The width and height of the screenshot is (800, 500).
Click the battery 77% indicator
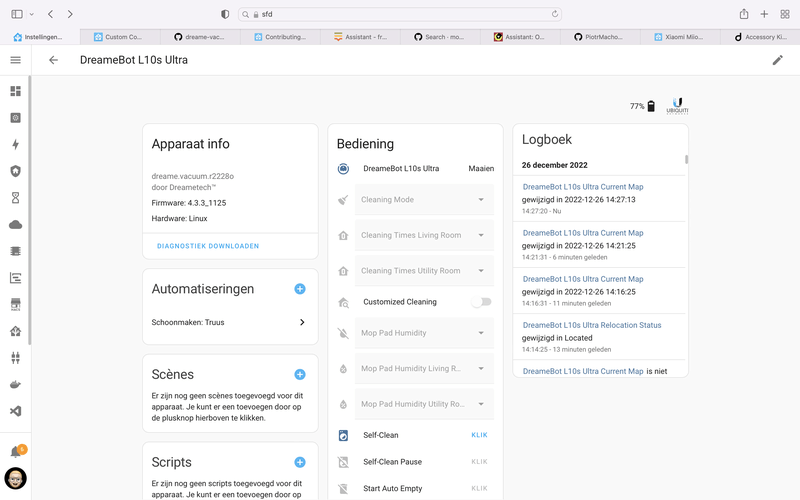click(642, 106)
